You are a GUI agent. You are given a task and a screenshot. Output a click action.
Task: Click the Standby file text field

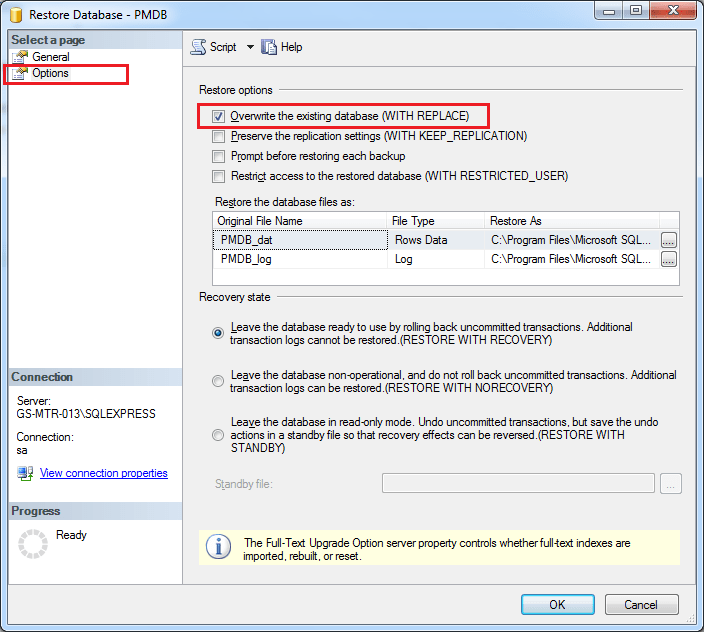click(518, 484)
